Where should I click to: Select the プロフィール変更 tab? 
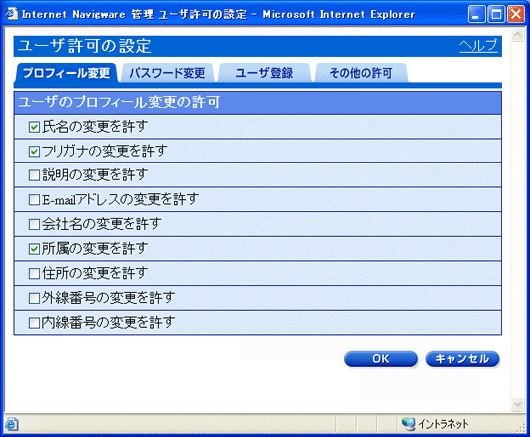[66, 73]
